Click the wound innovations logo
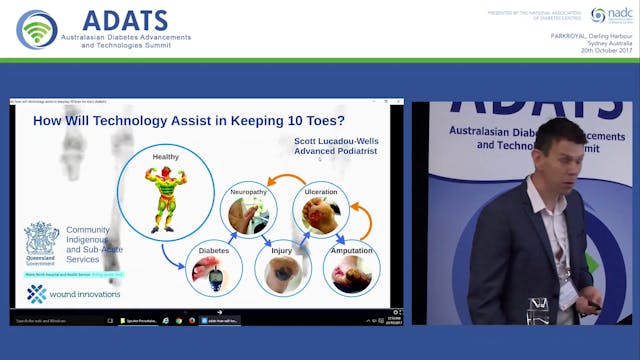The image size is (640, 360). click(73, 294)
